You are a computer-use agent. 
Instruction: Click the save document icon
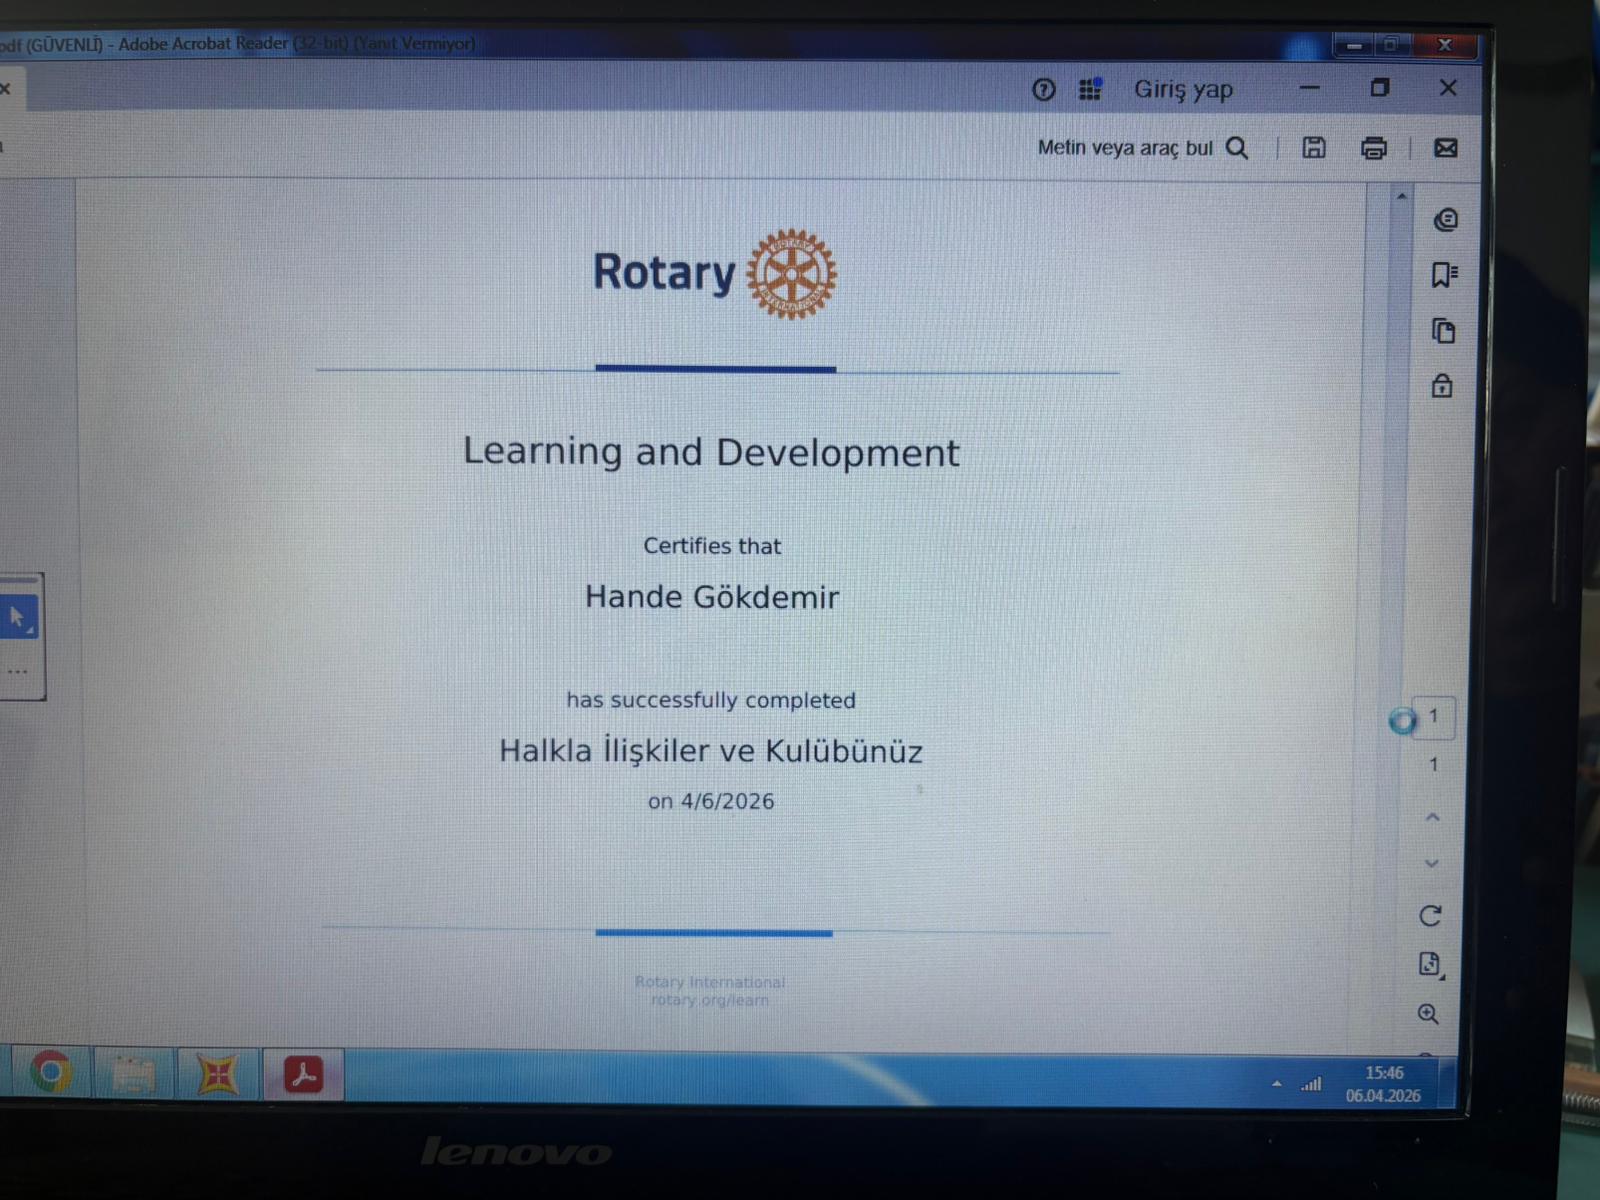coord(1314,148)
